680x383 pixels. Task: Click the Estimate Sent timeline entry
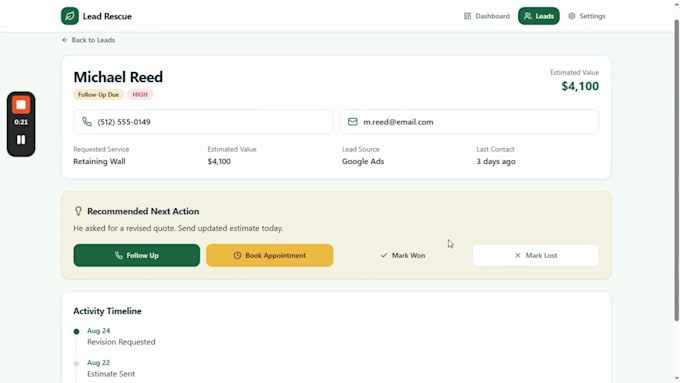coord(111,373)
